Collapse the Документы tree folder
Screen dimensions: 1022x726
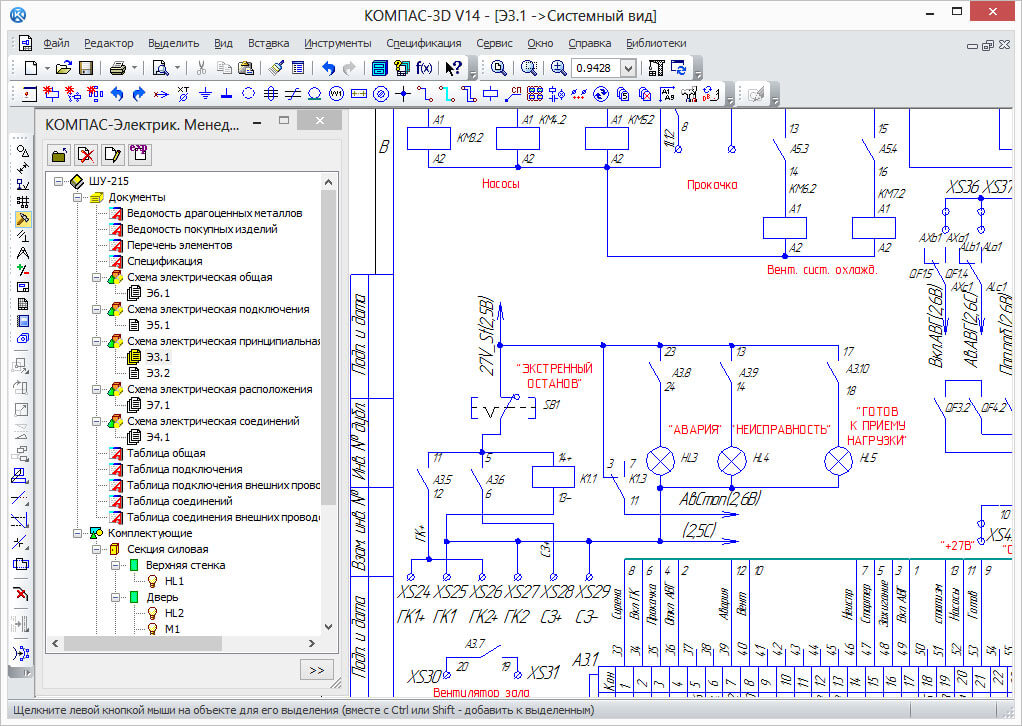[76, 197]
